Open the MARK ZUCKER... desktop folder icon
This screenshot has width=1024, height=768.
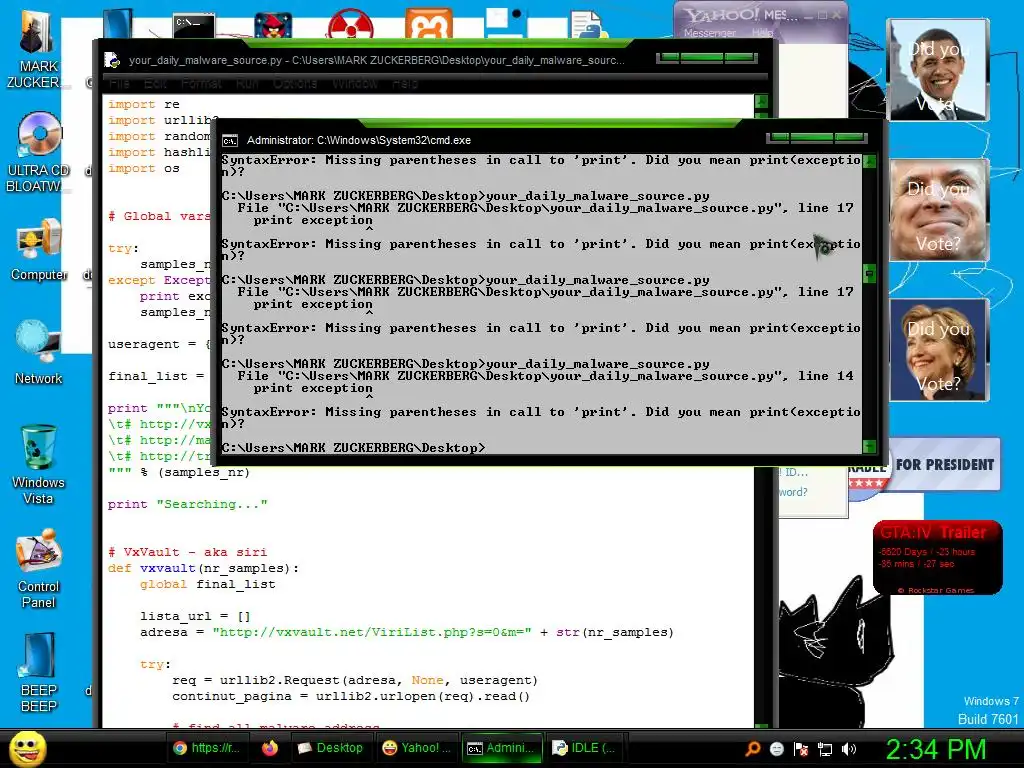[37, 49]
